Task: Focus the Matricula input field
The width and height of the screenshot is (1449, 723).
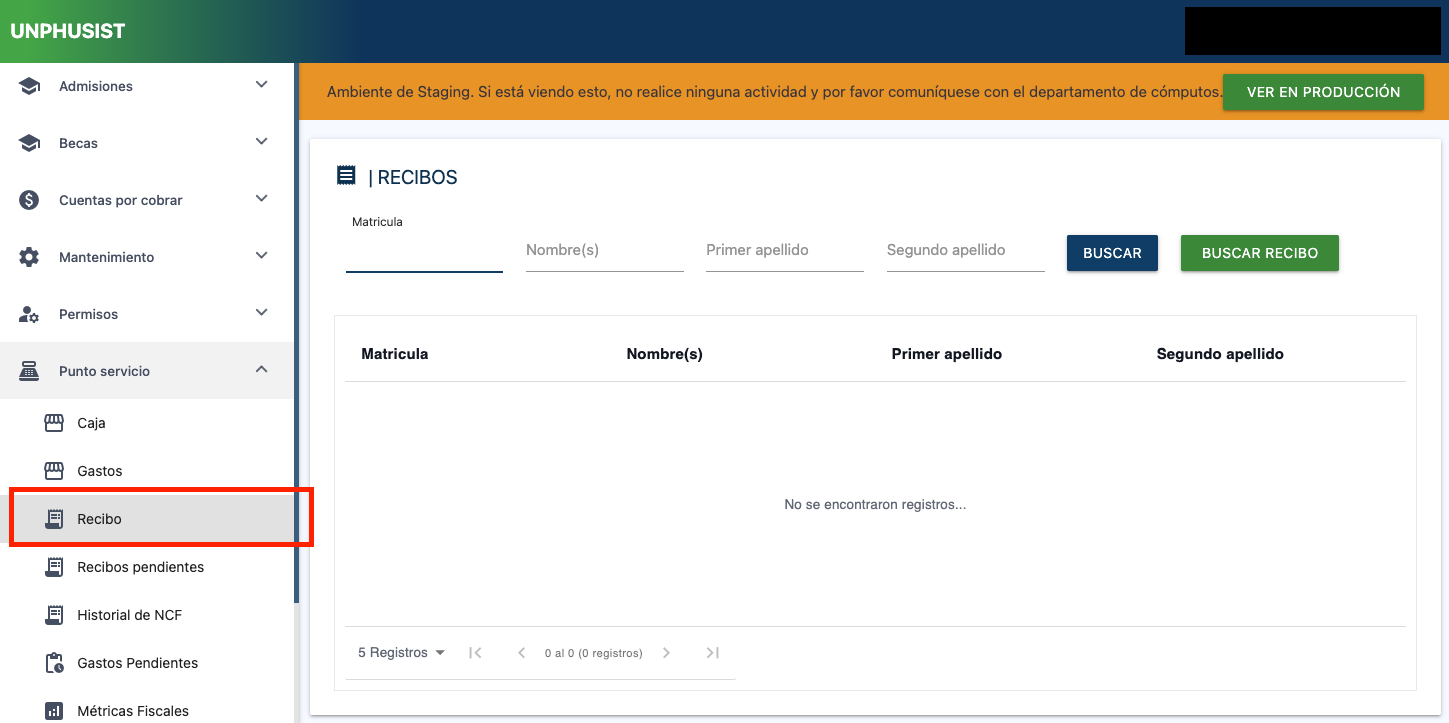Action: [x=424, y=252]
